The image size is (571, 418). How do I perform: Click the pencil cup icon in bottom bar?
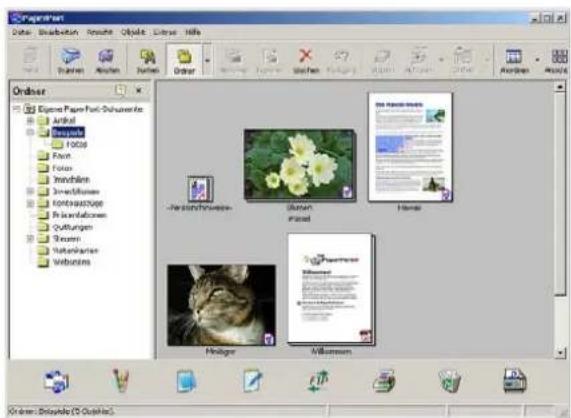click(121, 380)
